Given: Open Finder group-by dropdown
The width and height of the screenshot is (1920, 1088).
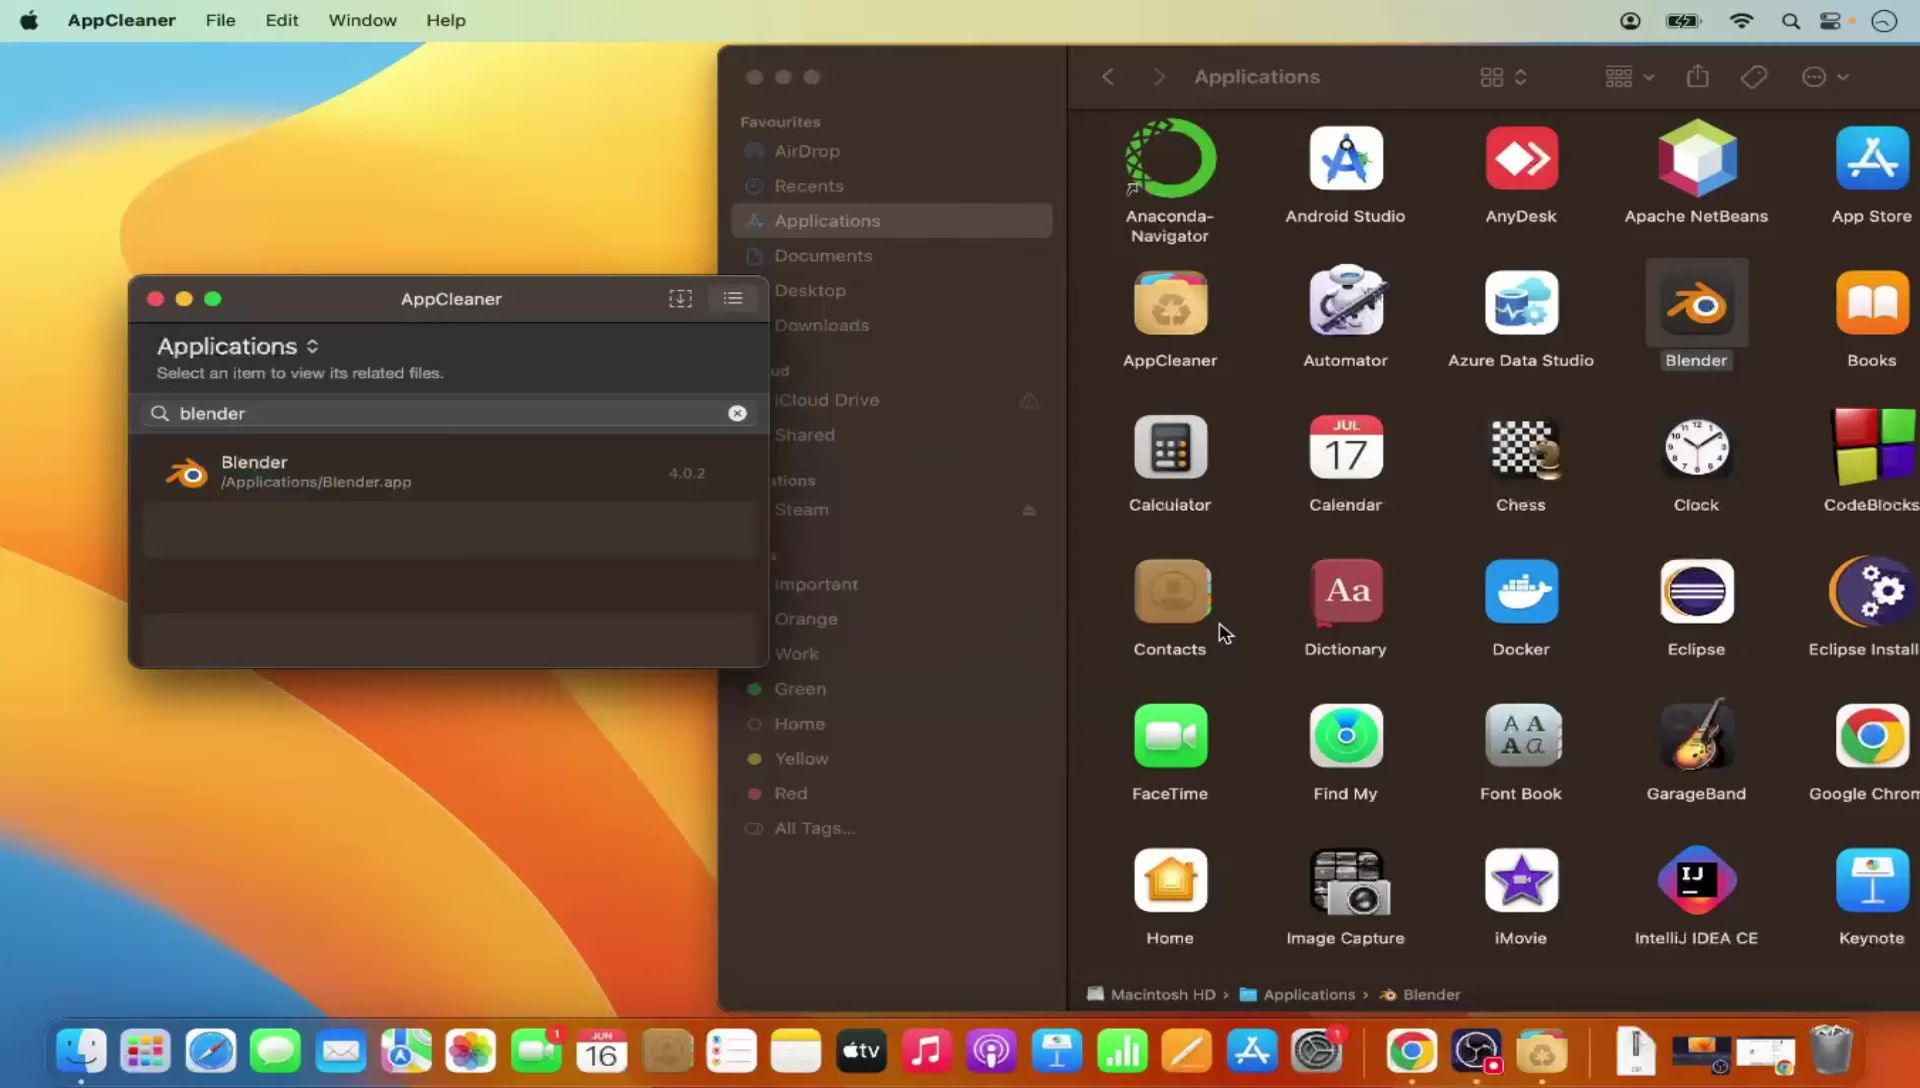Looking at the screenshot, I should pos(1629,77).
